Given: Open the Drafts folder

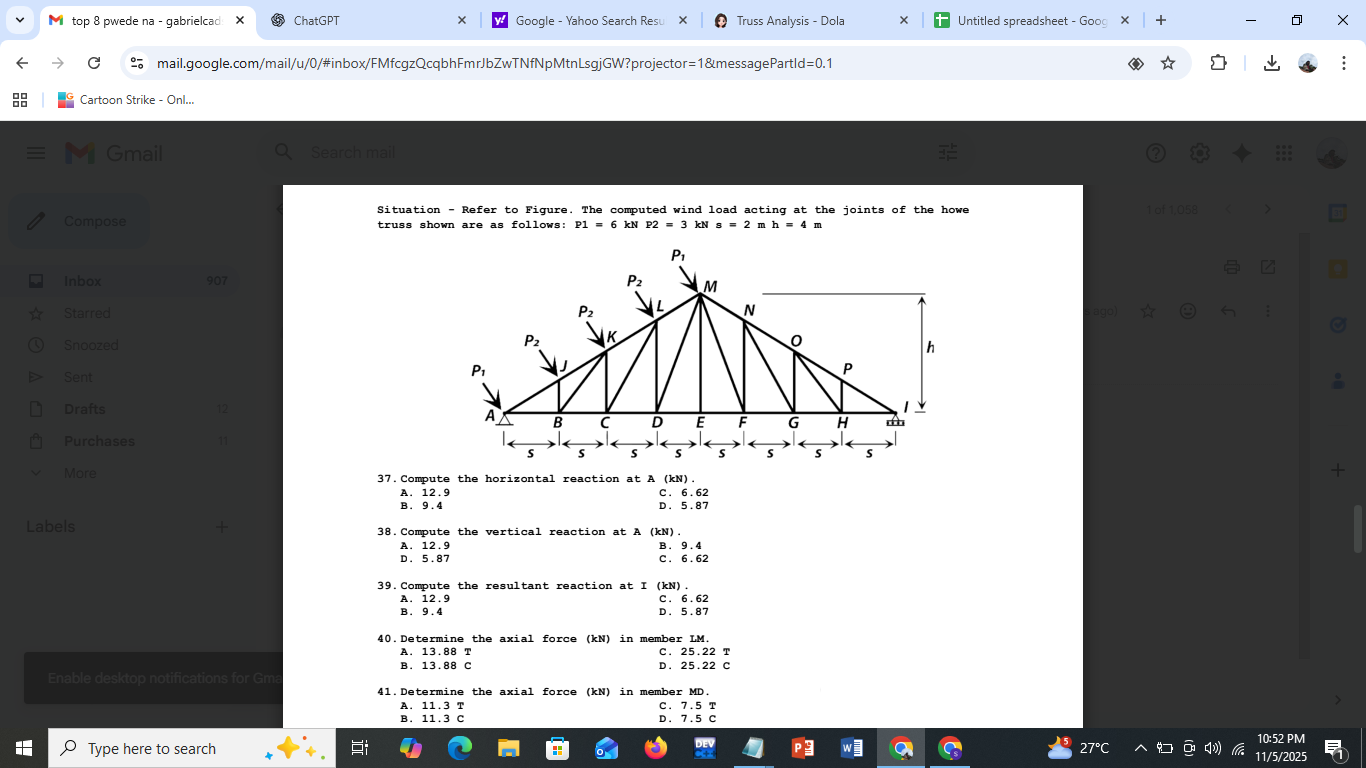Looking at the screenshot, I should tap(124, 409).
